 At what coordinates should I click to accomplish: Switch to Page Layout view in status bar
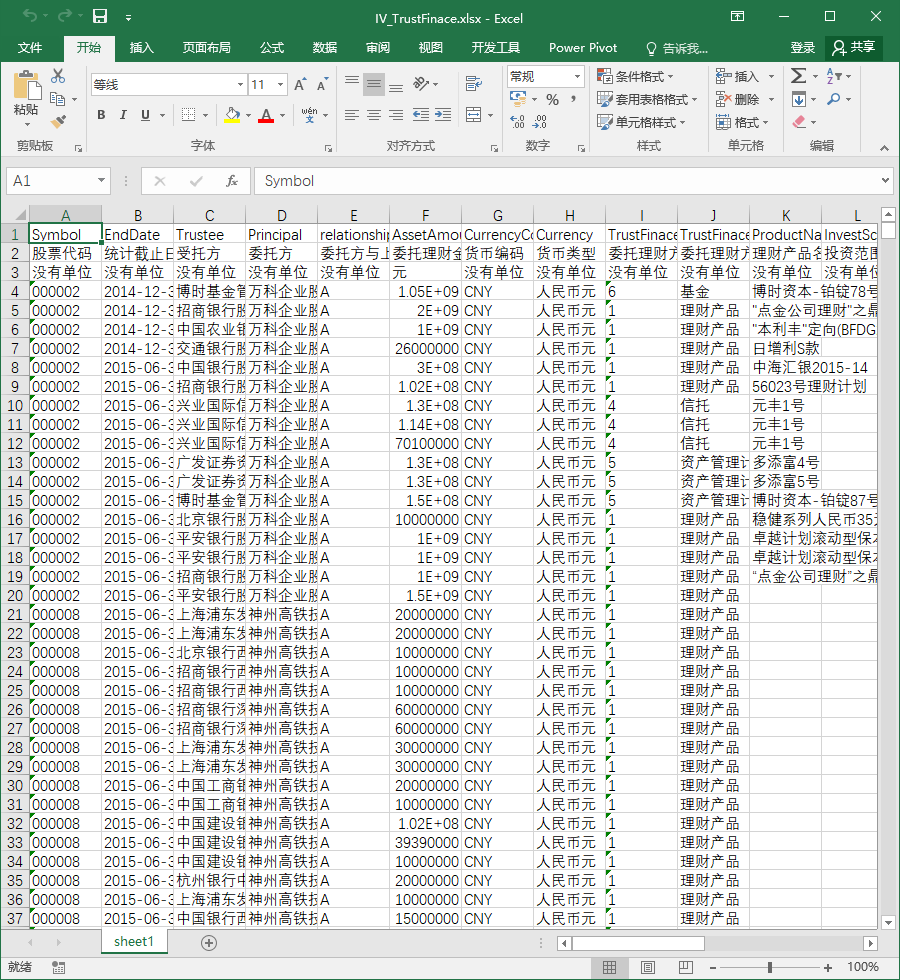[x=648, y=968]
